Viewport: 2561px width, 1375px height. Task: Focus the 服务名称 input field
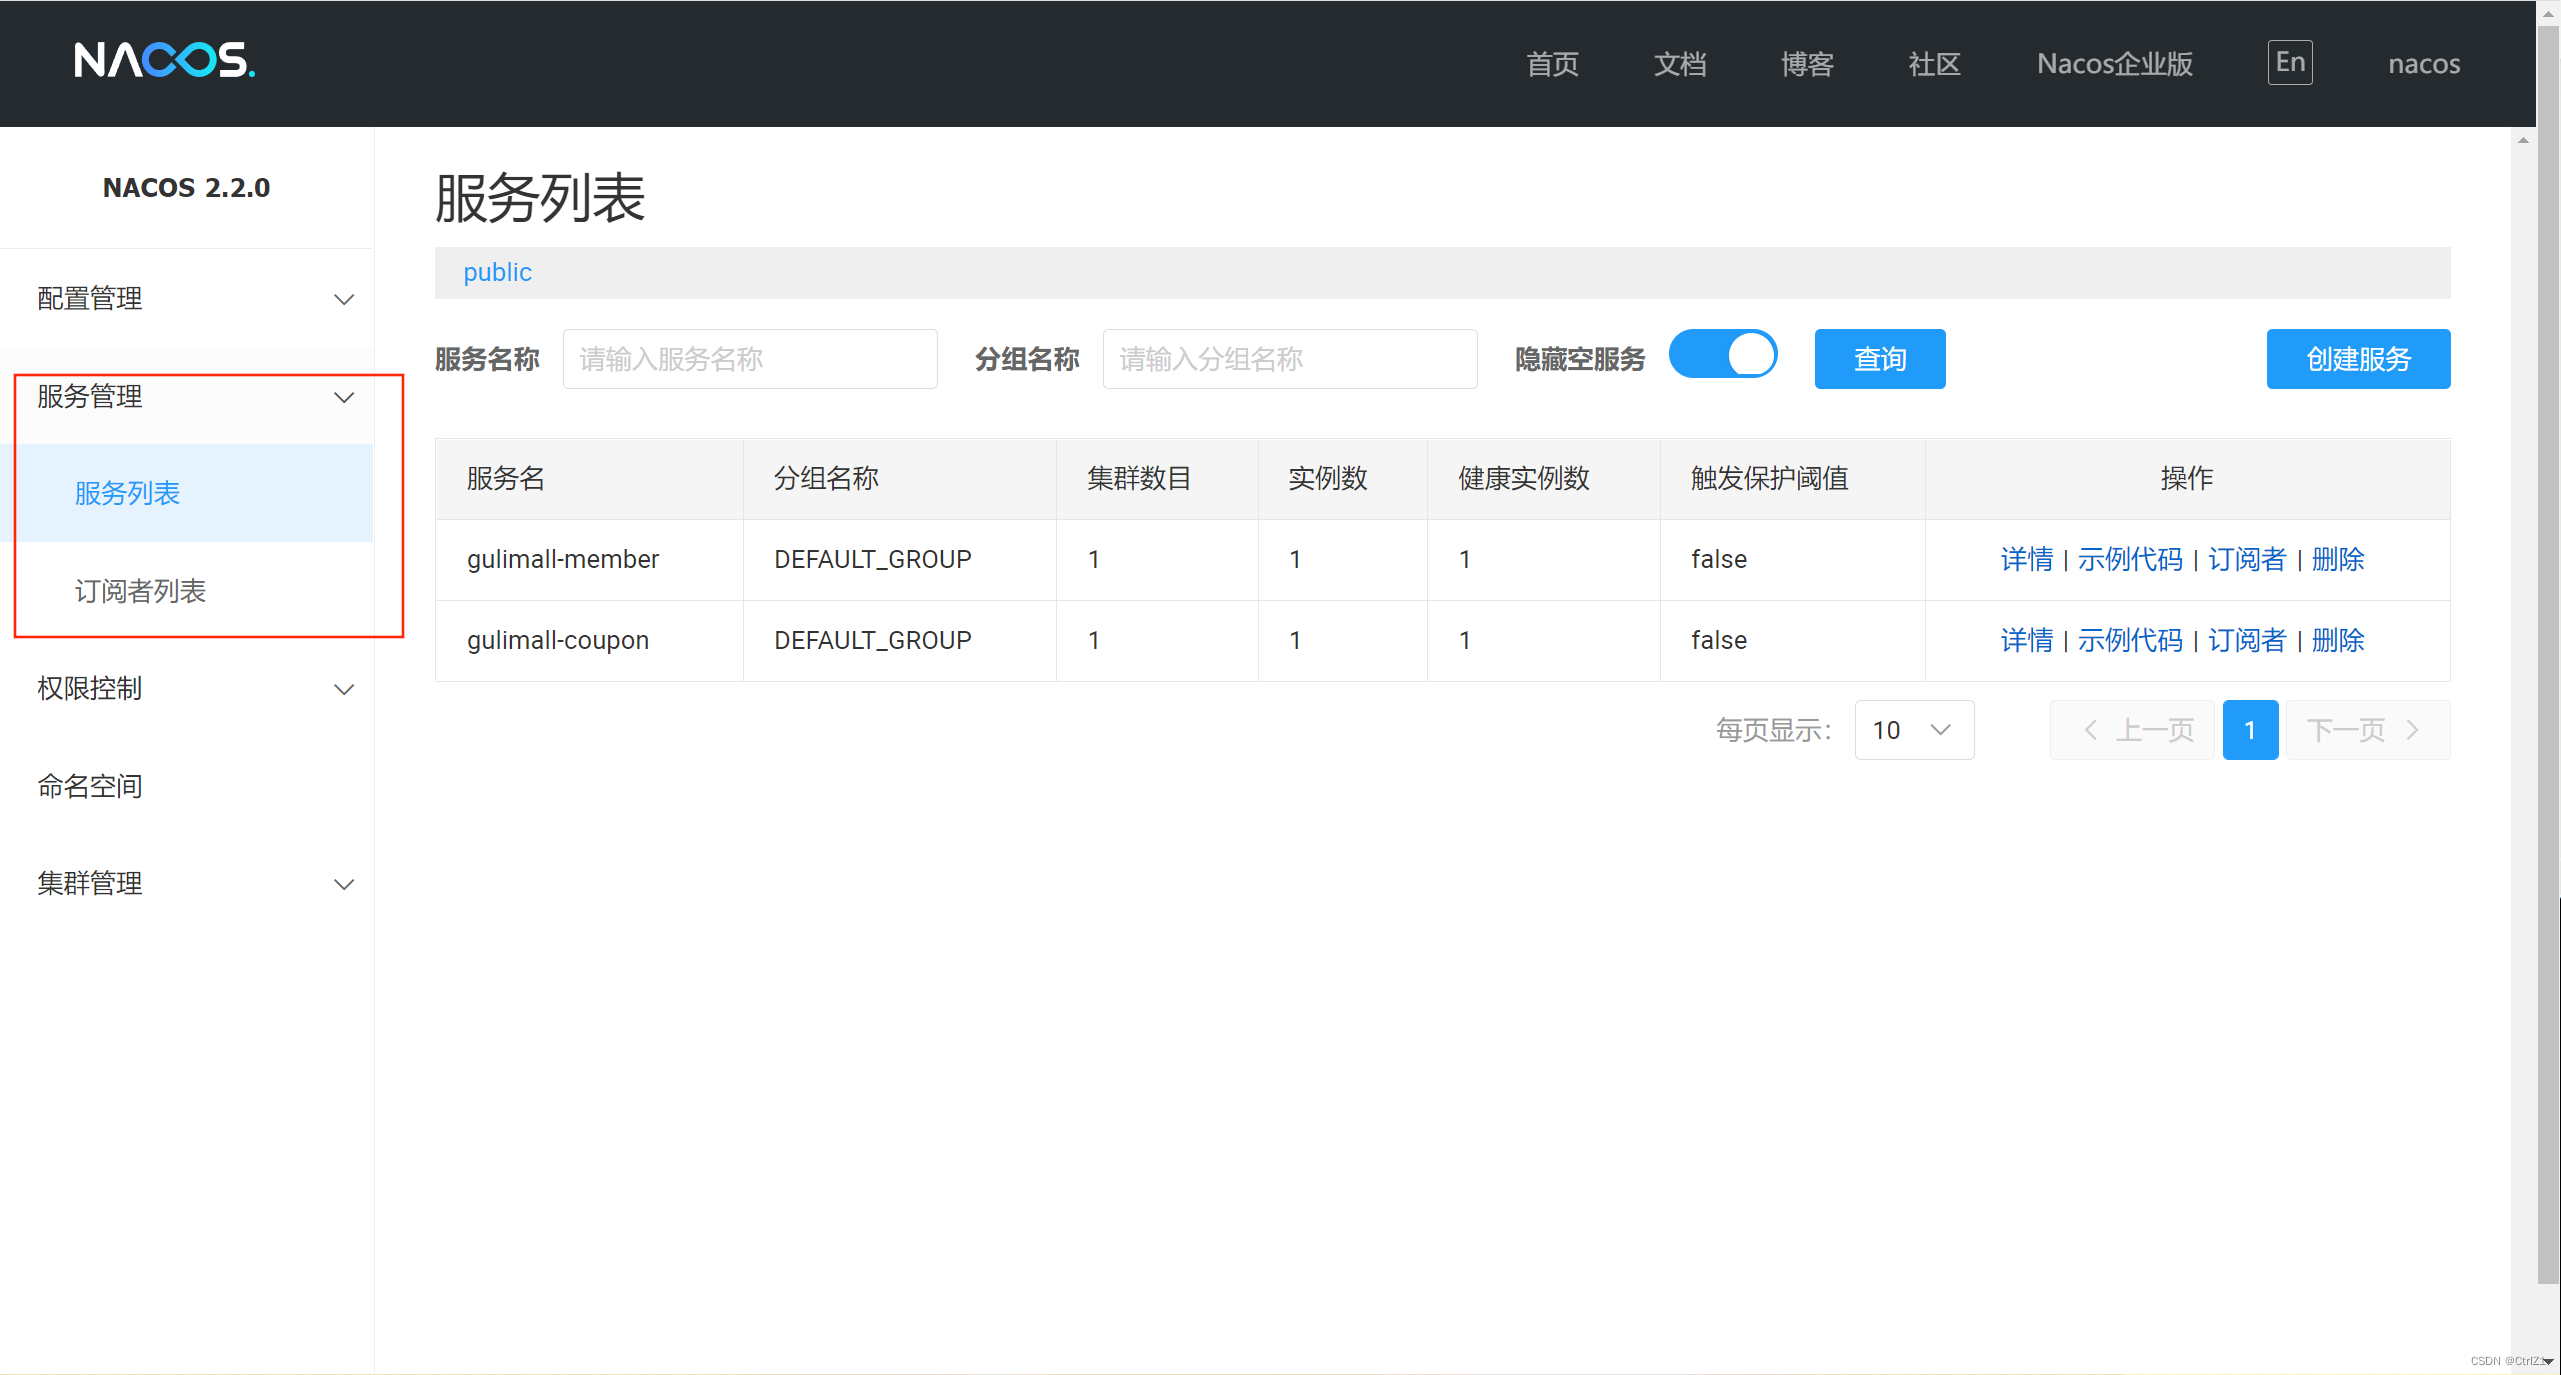click(x=750, y=359)
